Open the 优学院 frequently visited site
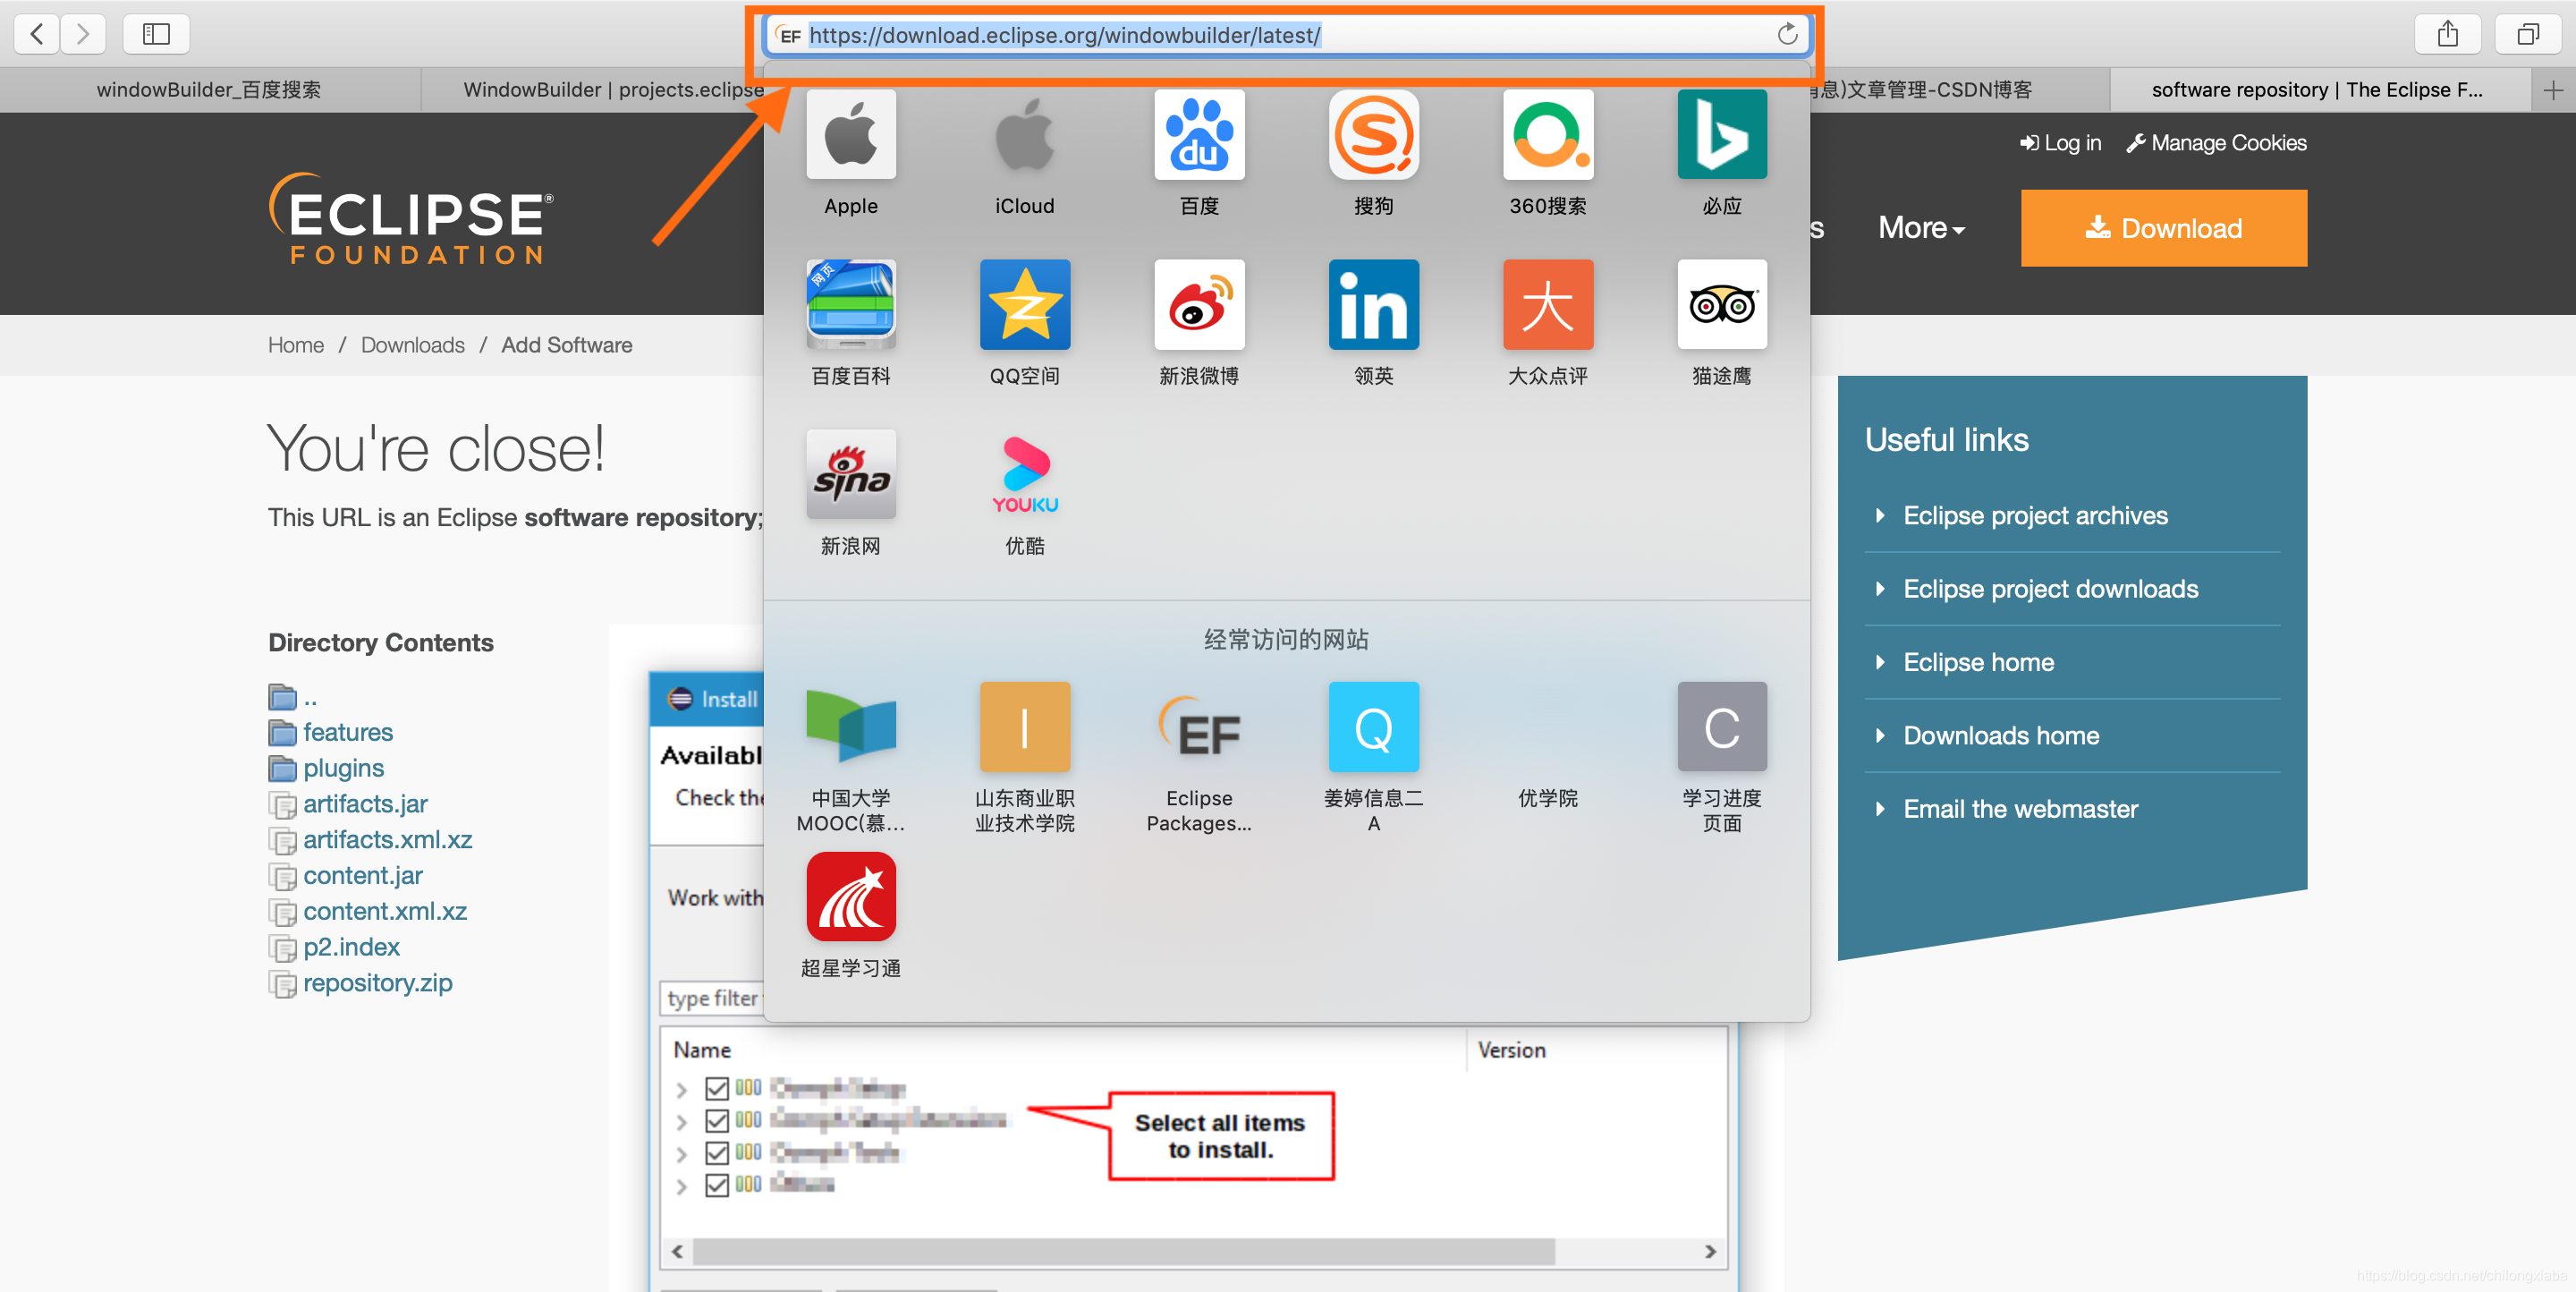 click(x=1547, y=797)
